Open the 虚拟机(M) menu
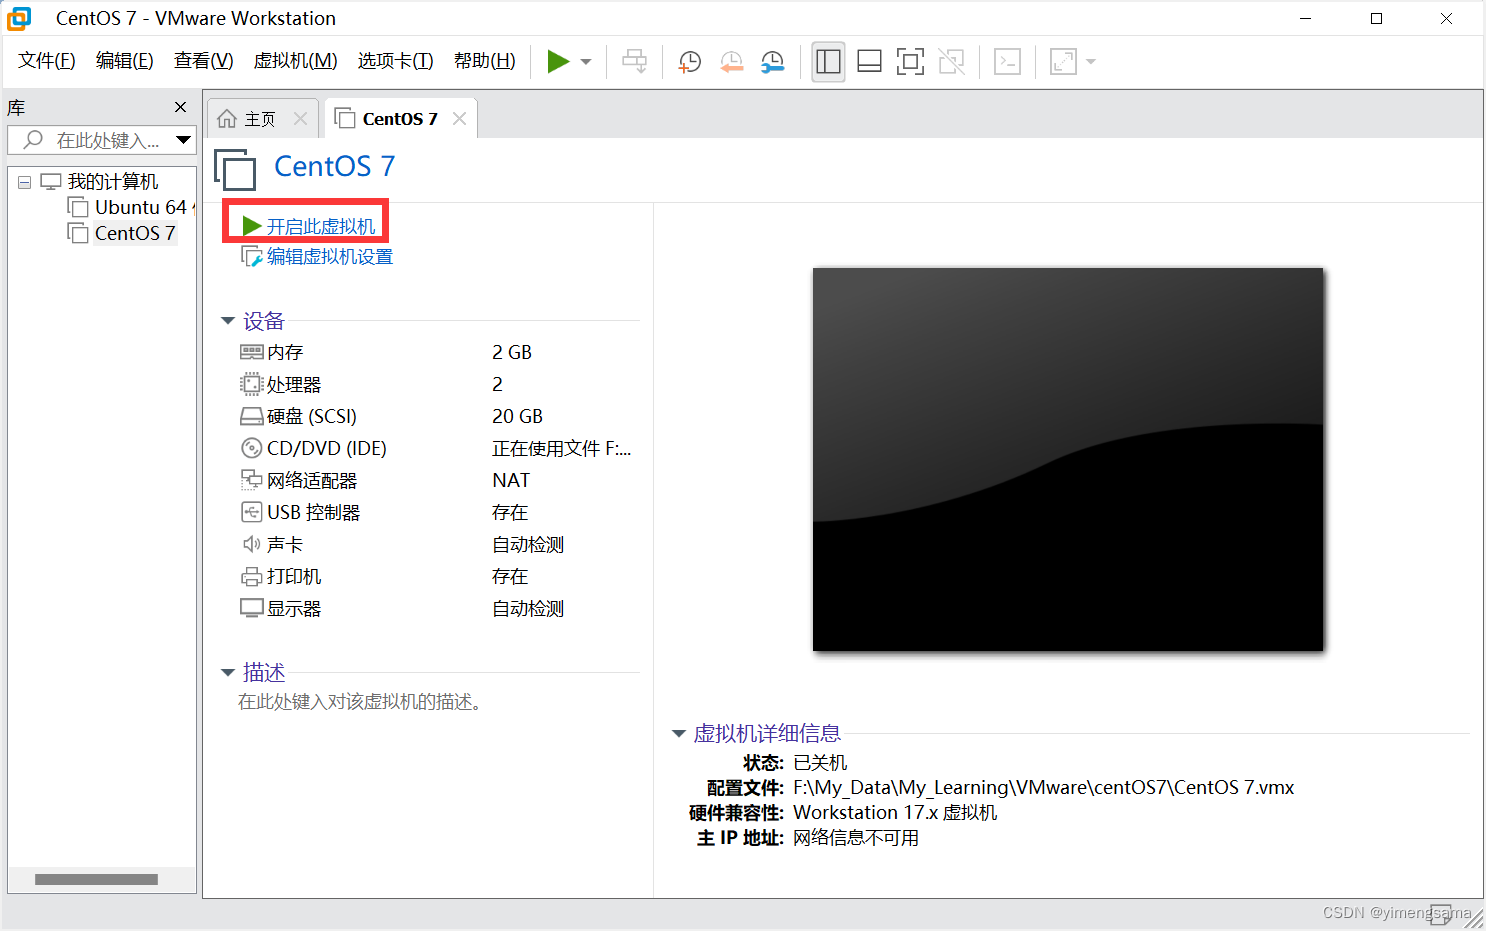The width and height of the screenshot is (1486, 931). tap(295, 61)
